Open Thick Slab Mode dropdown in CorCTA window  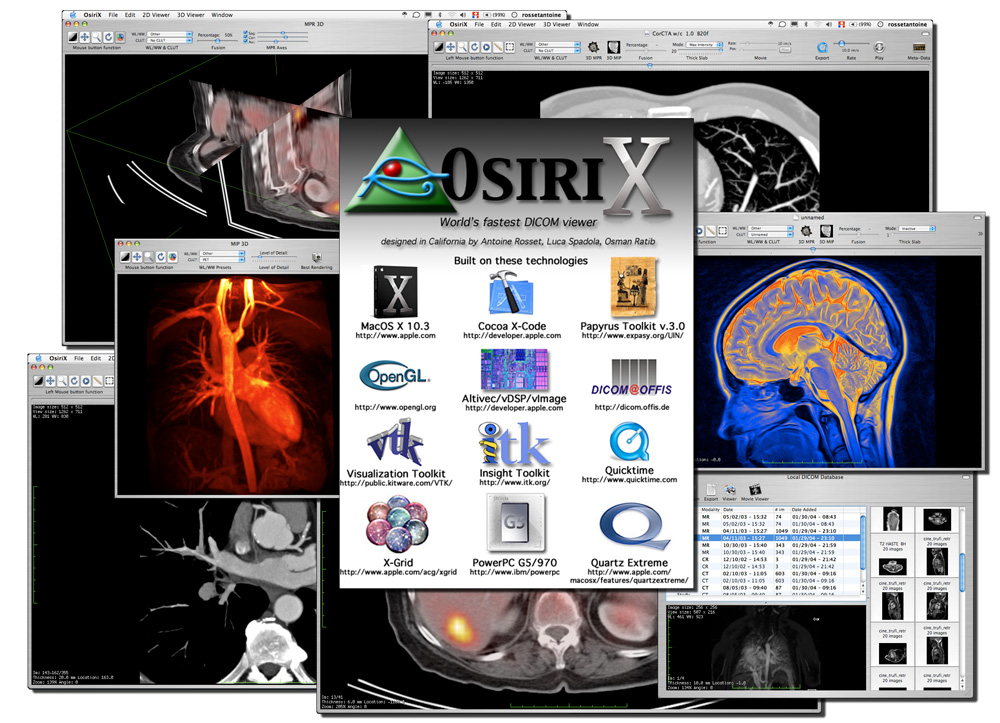point(704,45)
